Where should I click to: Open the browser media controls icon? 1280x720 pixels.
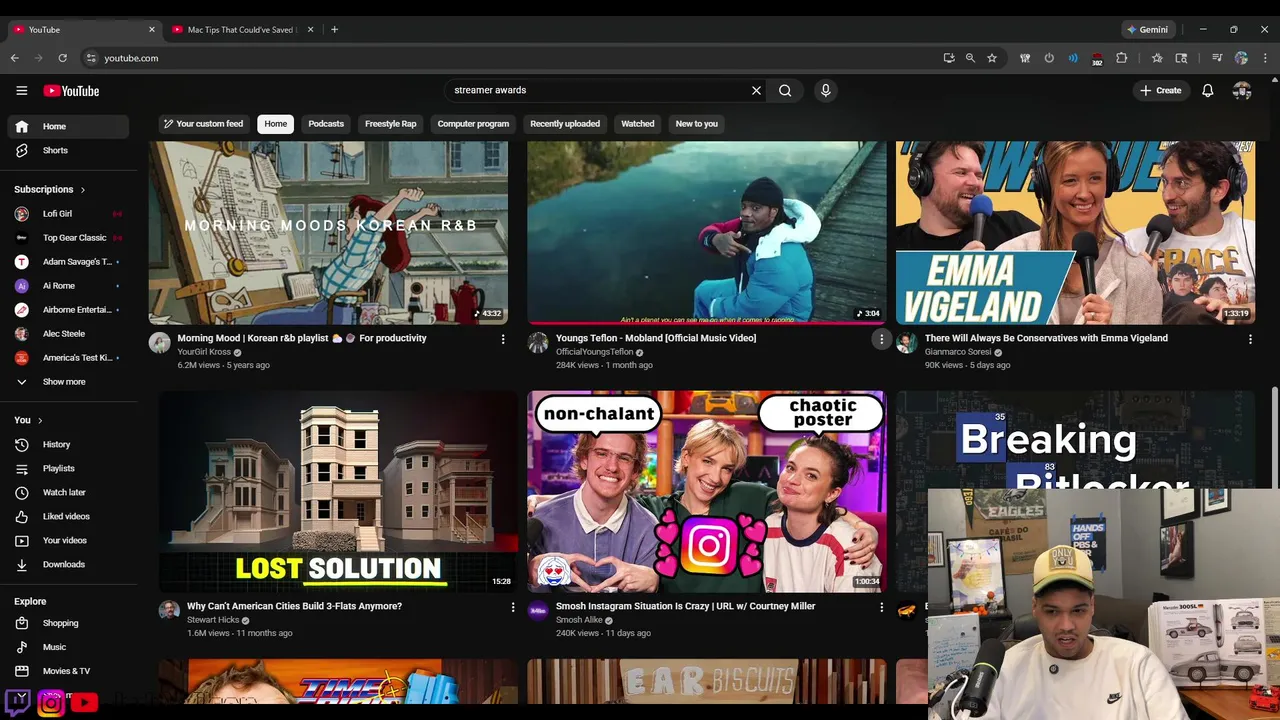click(1217, 58)
